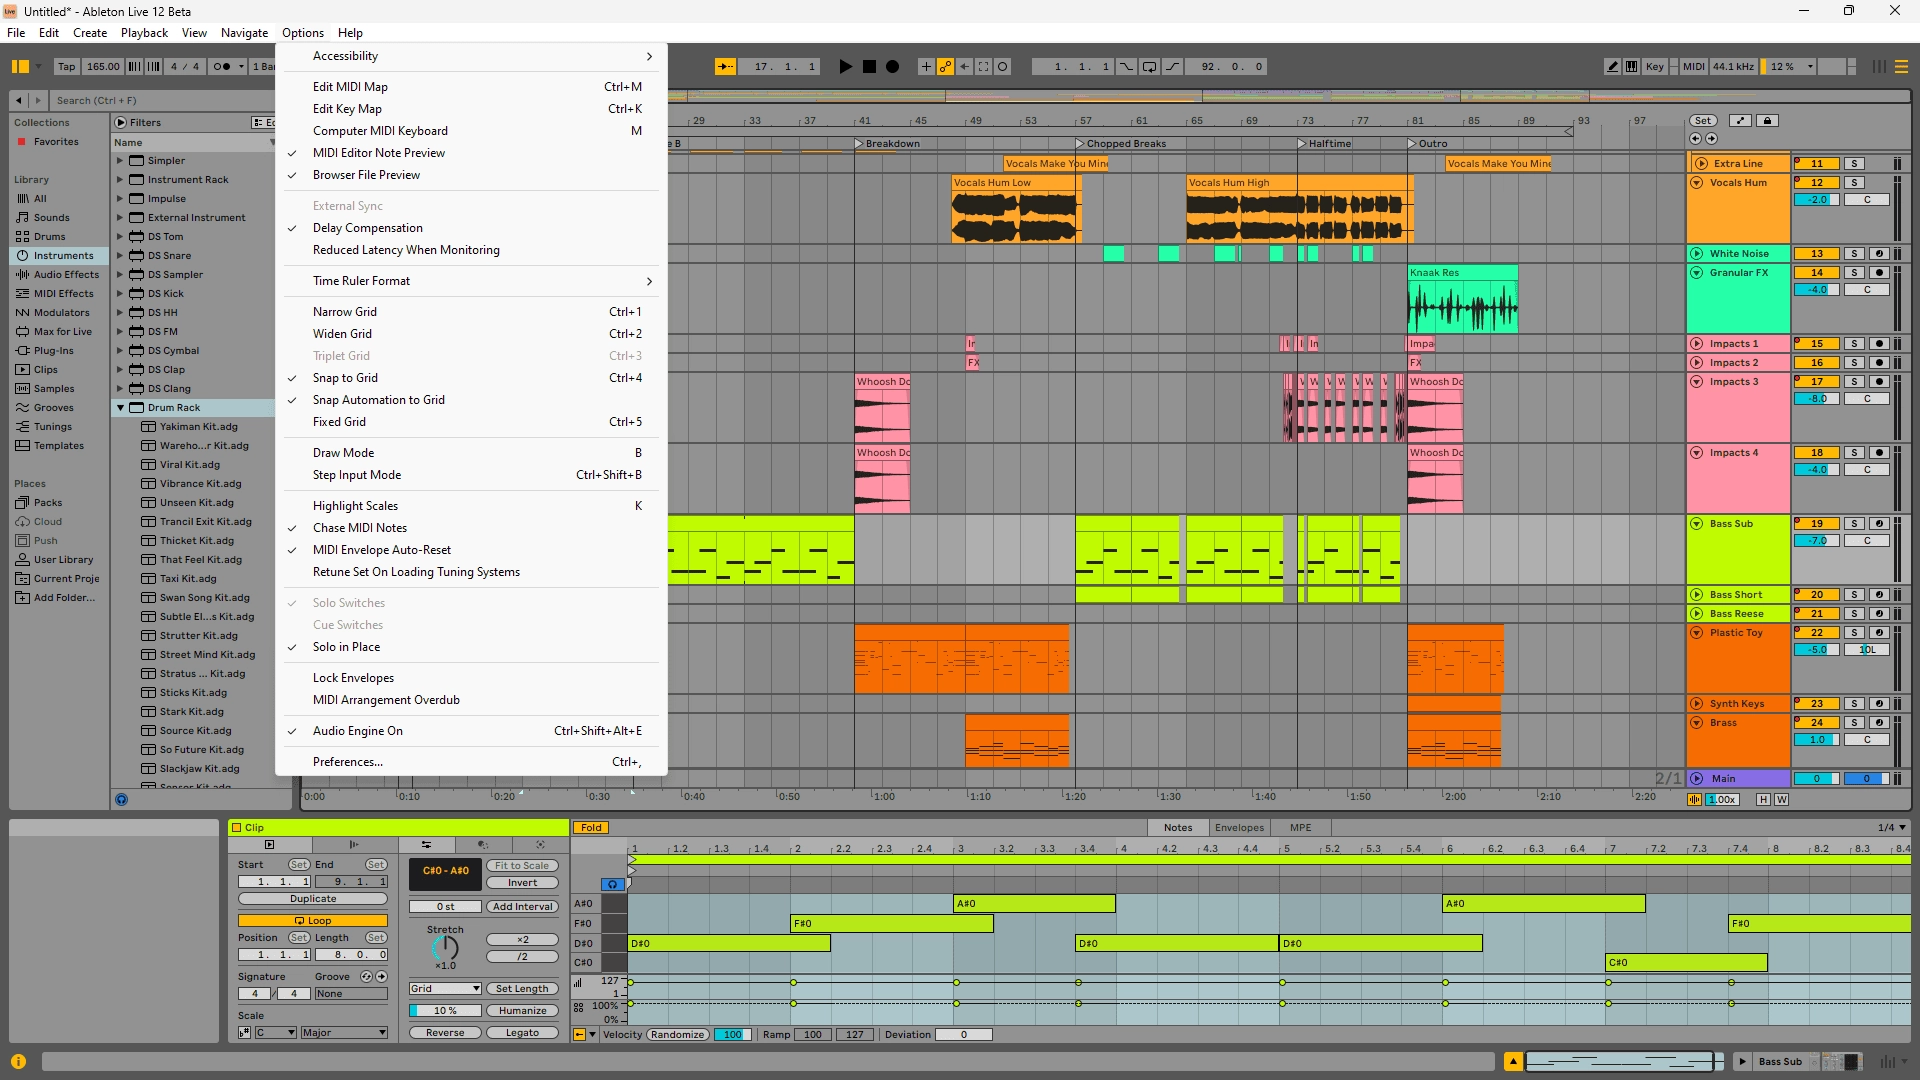The image size is (1920, 1080).
Task: Toggle Audio Engine On option
Action: [471, 731]
